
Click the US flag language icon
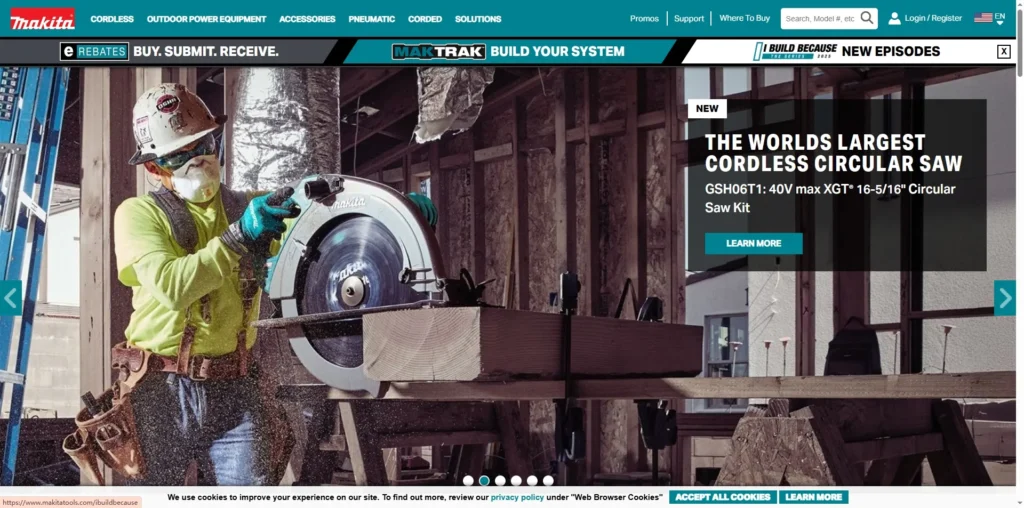[x=983, y=18]
